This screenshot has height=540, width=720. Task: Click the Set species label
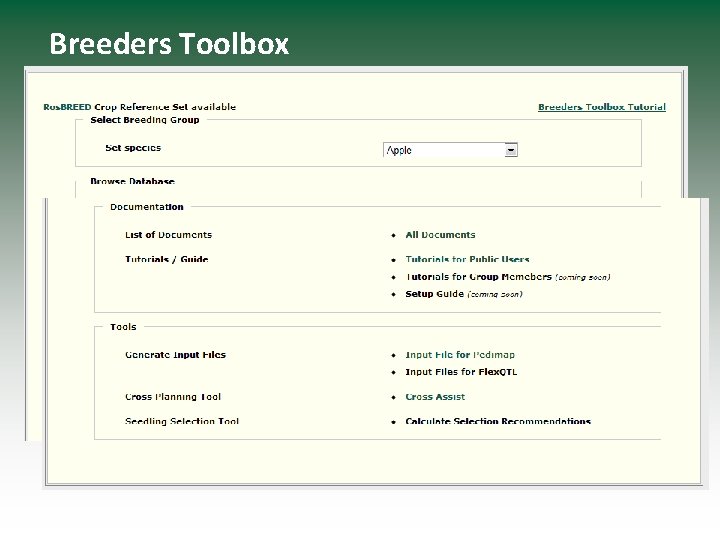[133, 148]
